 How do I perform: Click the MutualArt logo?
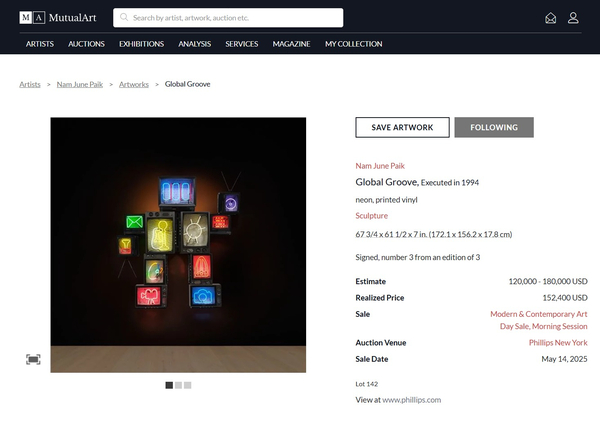point(58,17)
